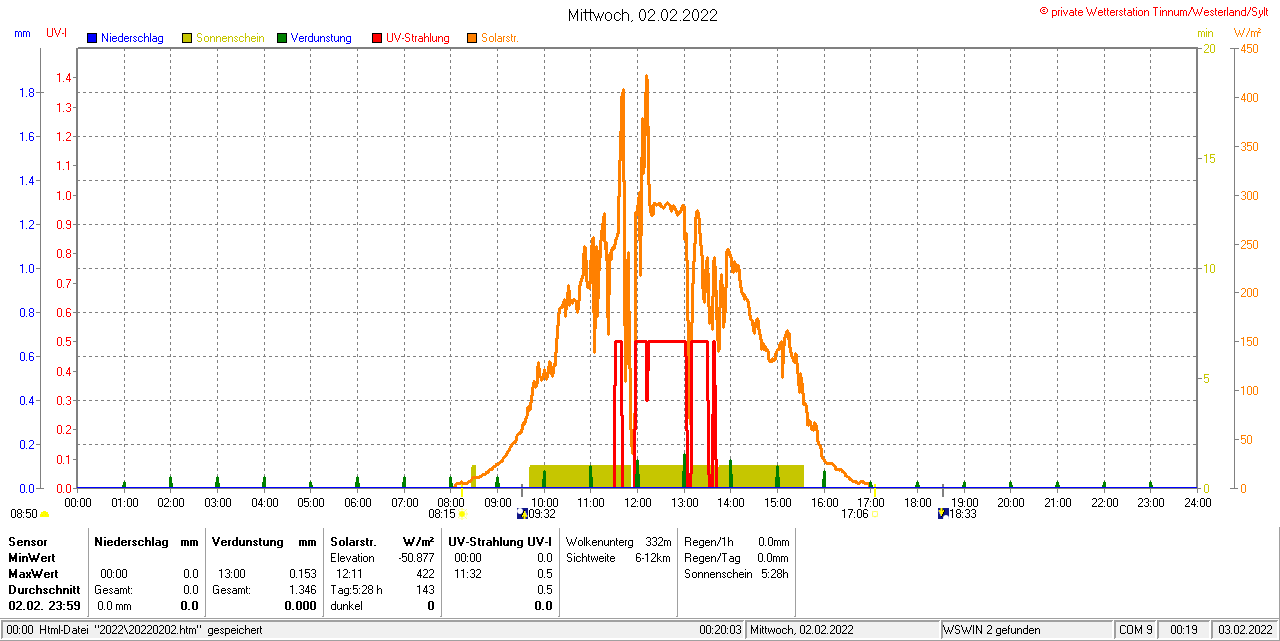Select the Sonnenschein legend label

pyautogui.click(x=230, y=38)
